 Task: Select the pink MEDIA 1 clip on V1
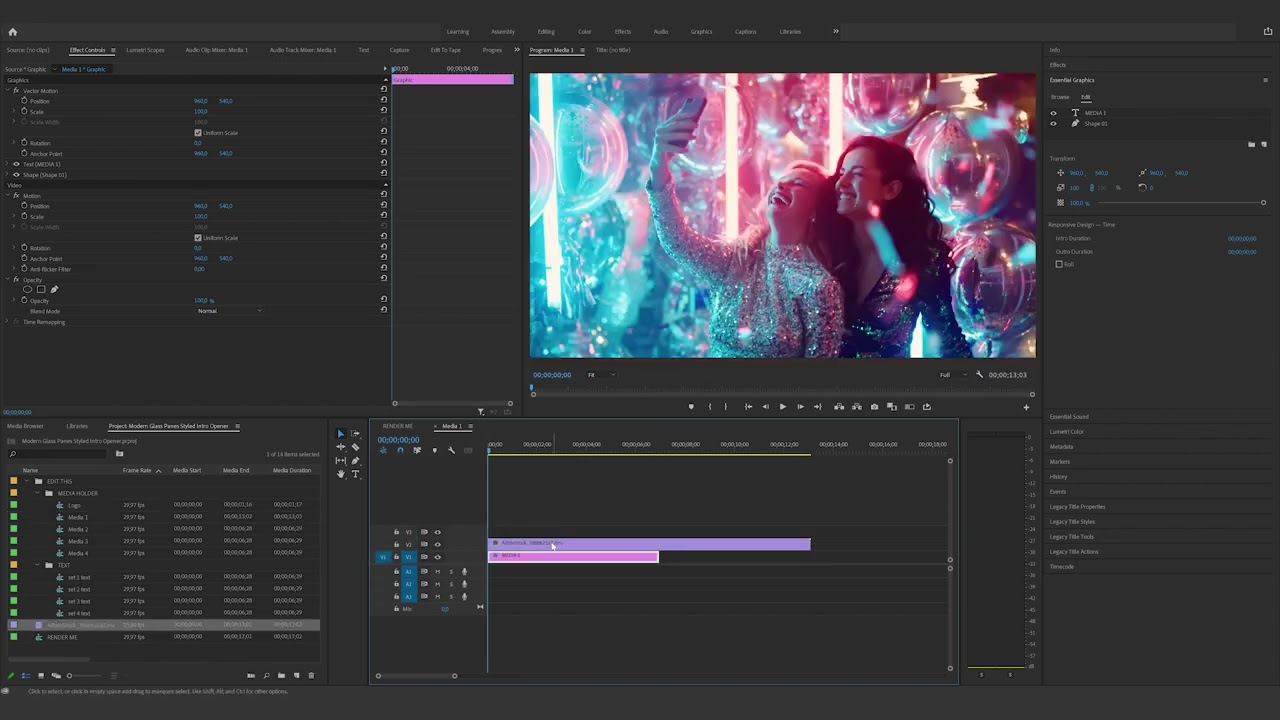pos(573,556)
